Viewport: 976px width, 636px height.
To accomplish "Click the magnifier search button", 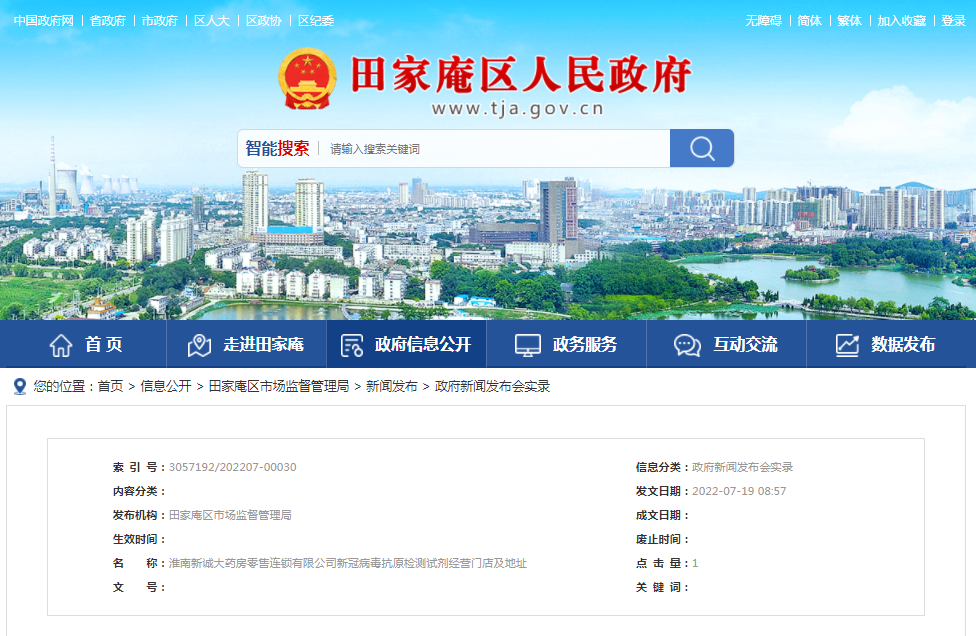I will [x=700, y=147].
